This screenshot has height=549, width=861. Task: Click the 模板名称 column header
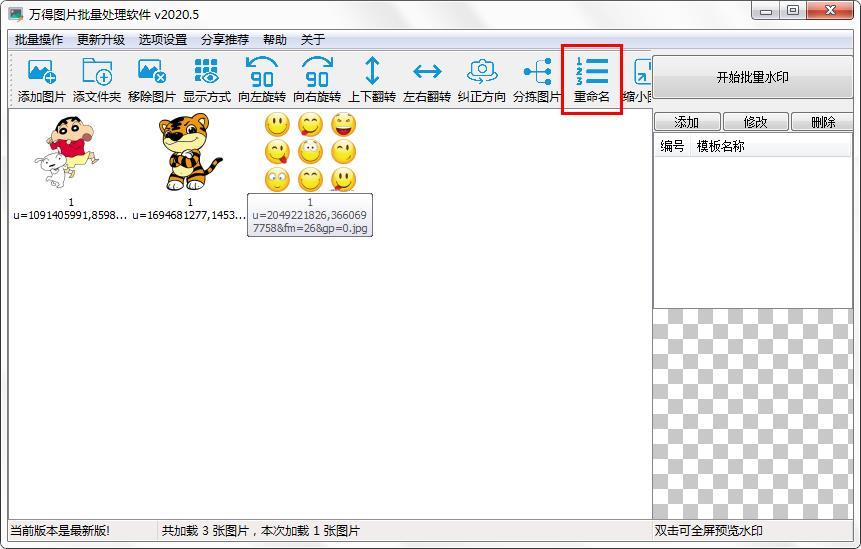720,146
